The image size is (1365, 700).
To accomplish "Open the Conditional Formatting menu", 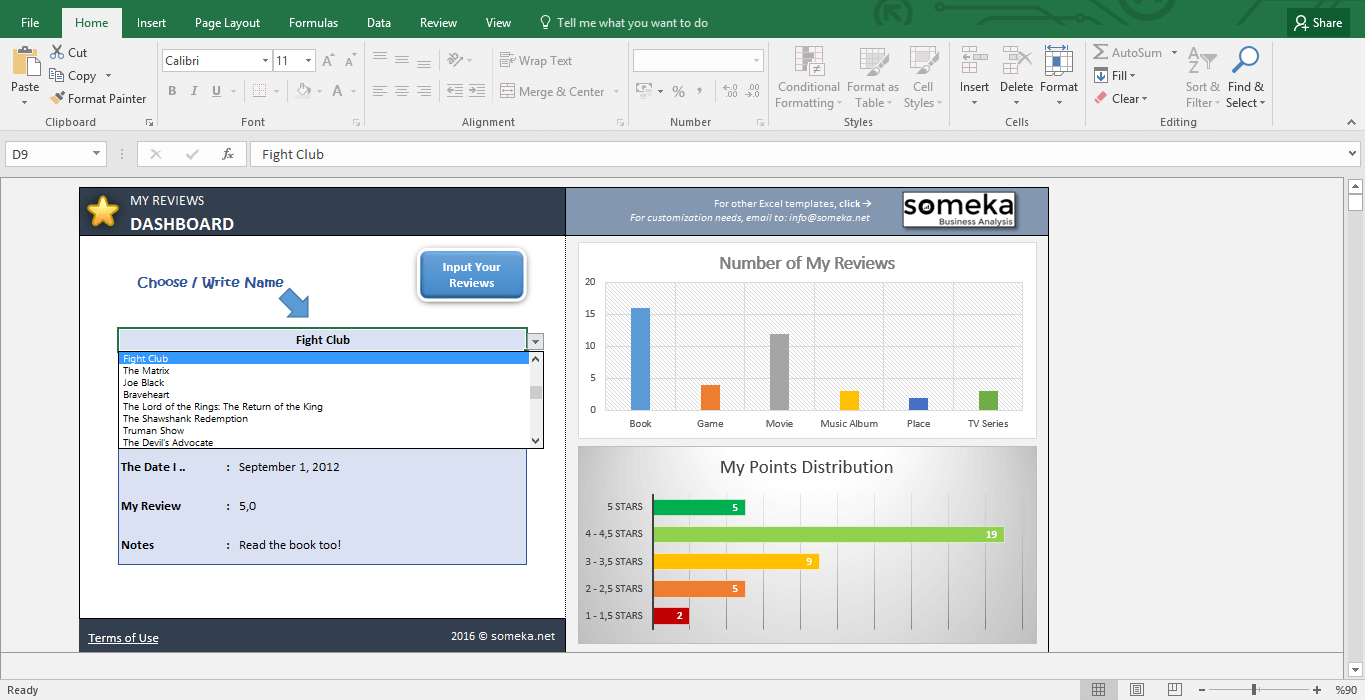I will (809, 78).
